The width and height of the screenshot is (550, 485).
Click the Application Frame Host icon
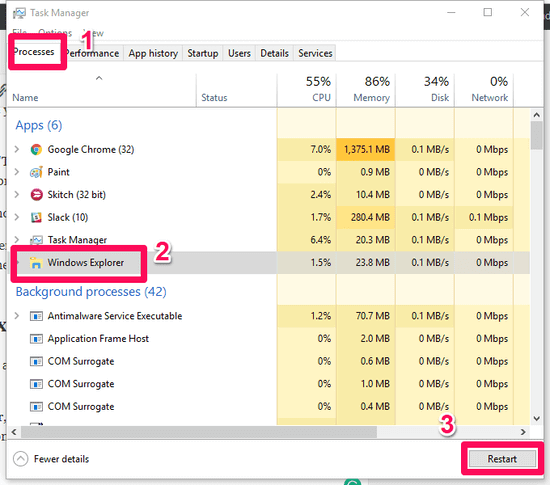tap(36, 339)
